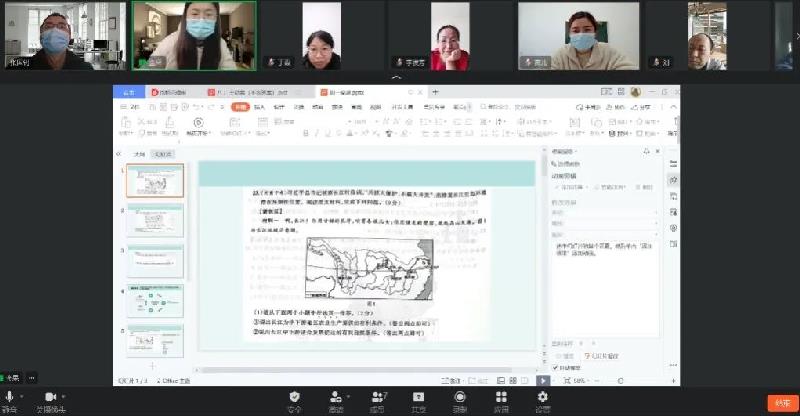Open the WPS File hamburger menu
The height and width of the screenshot is (416, 800).
click(x=130, y=107)
